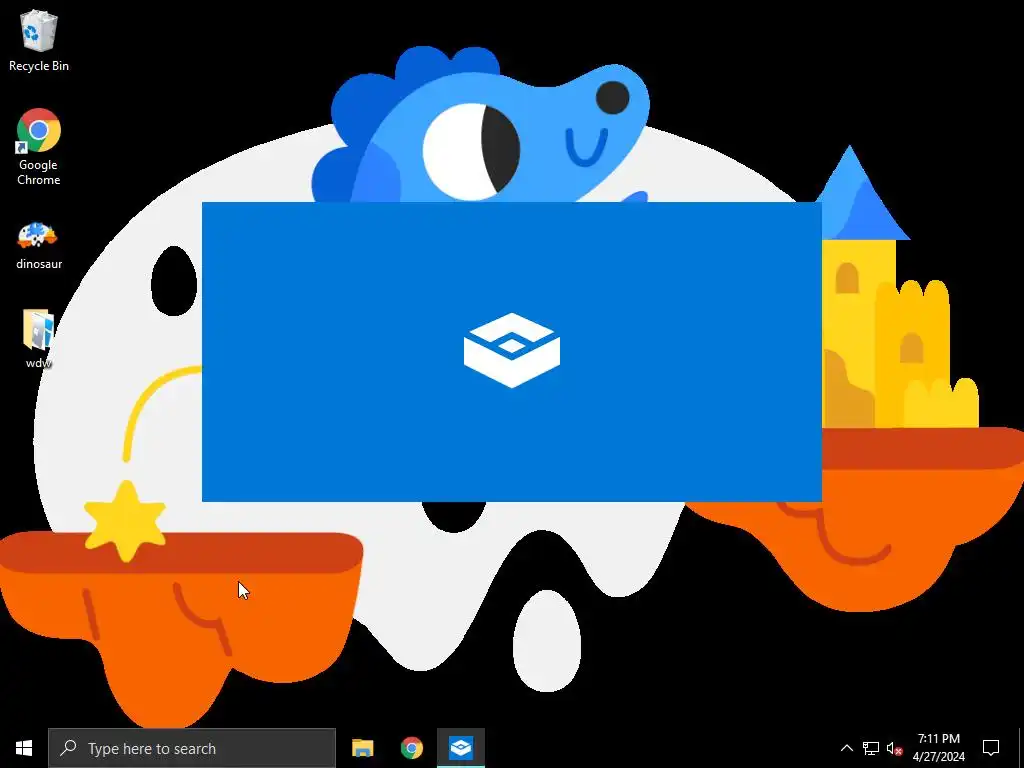The width and height of the screenshot is (1024, 768).
Task: Open the clock showing 7:11 PM
Action: (x=938, y=748)
